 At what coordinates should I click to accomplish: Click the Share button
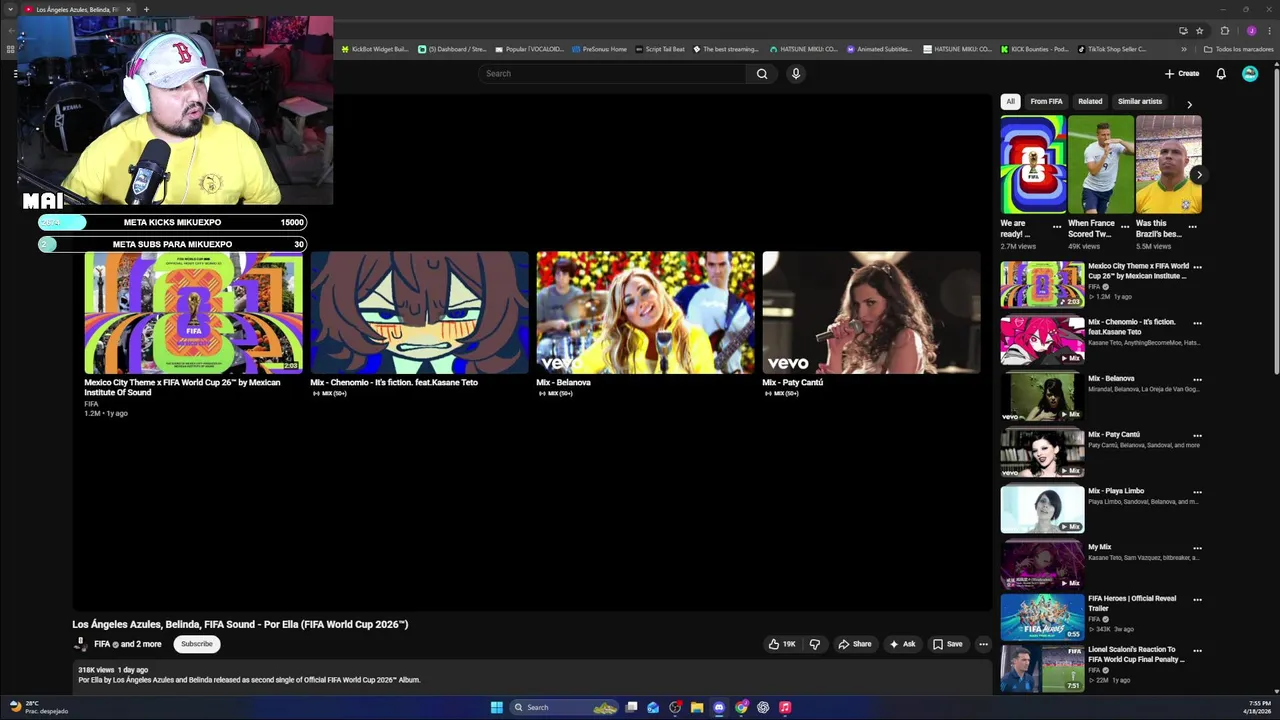coord(855,644)
